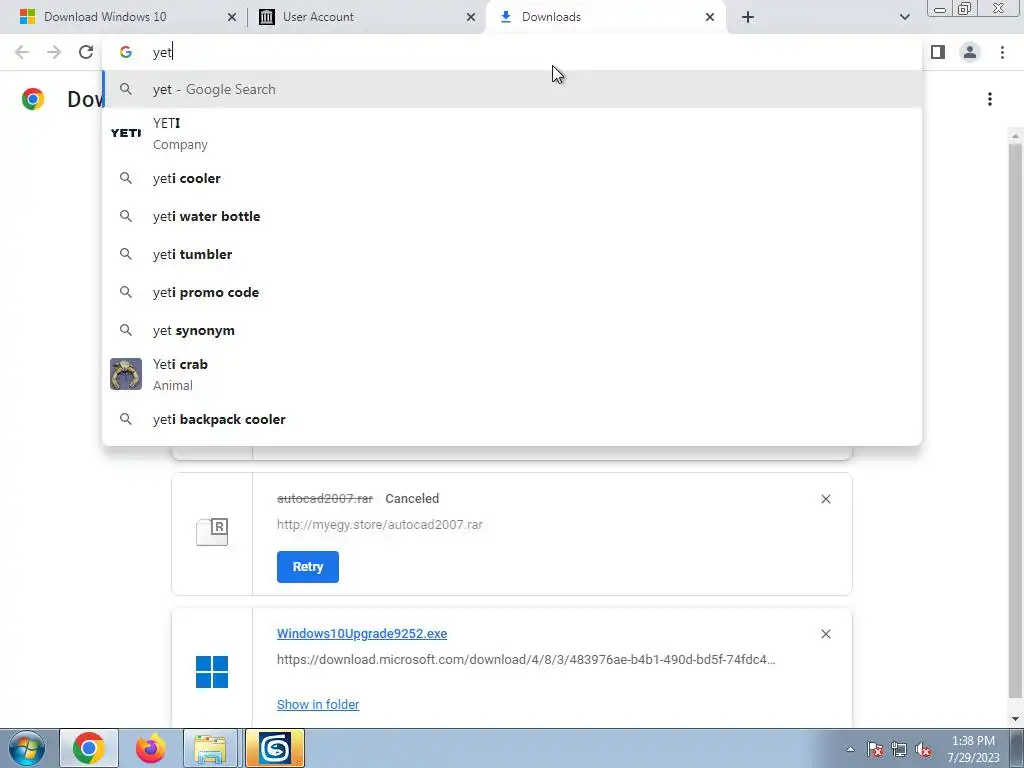The width and height of the screenshot is (1024, 768).
Task: Click the Yeti crab thumbnail image
Action: click(x=126, y=374)
